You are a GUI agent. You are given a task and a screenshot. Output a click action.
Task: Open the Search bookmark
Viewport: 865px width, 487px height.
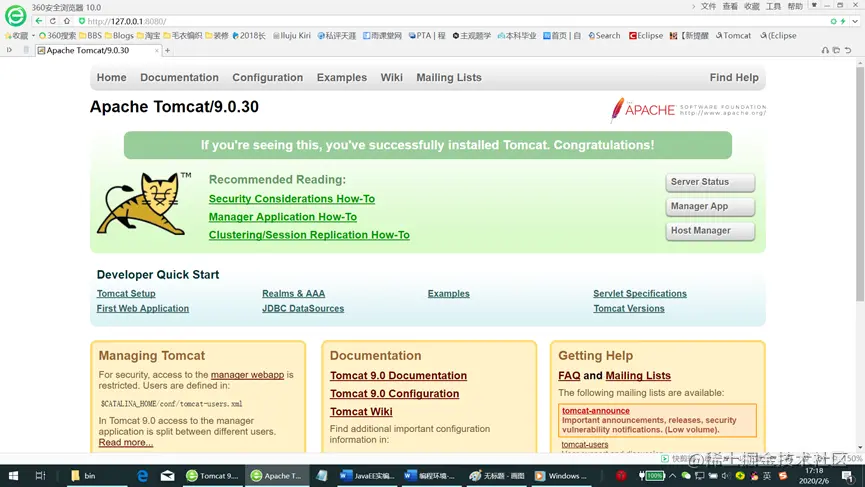click(x=604, y=35)
